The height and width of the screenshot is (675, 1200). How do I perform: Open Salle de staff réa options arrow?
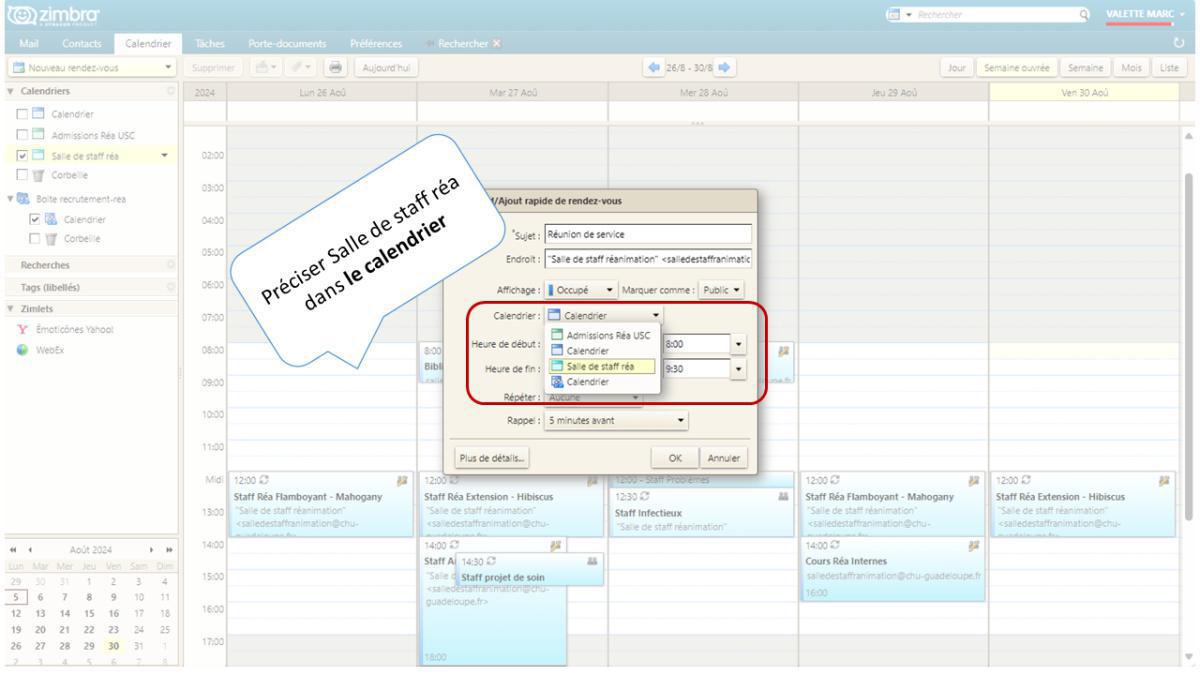(x=165, y=155)
